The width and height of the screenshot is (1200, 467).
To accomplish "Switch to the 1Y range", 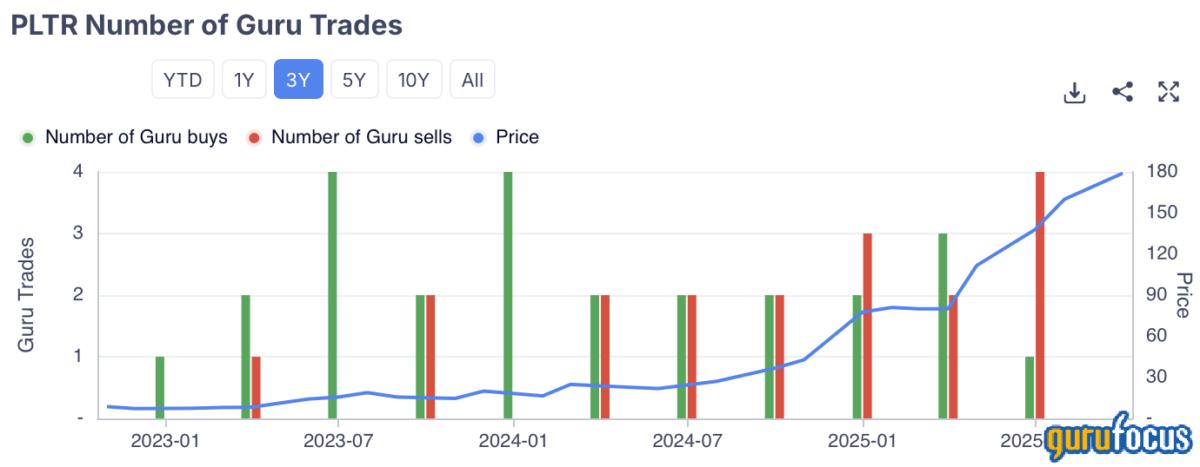I will [243, 80].
